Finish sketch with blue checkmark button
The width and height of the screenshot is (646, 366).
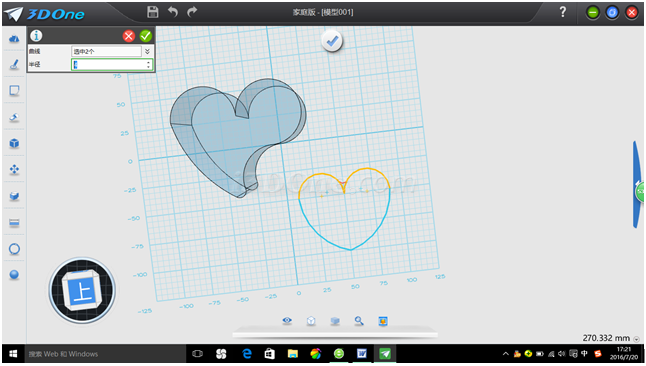pyautogui.click(x=332, y=41)
